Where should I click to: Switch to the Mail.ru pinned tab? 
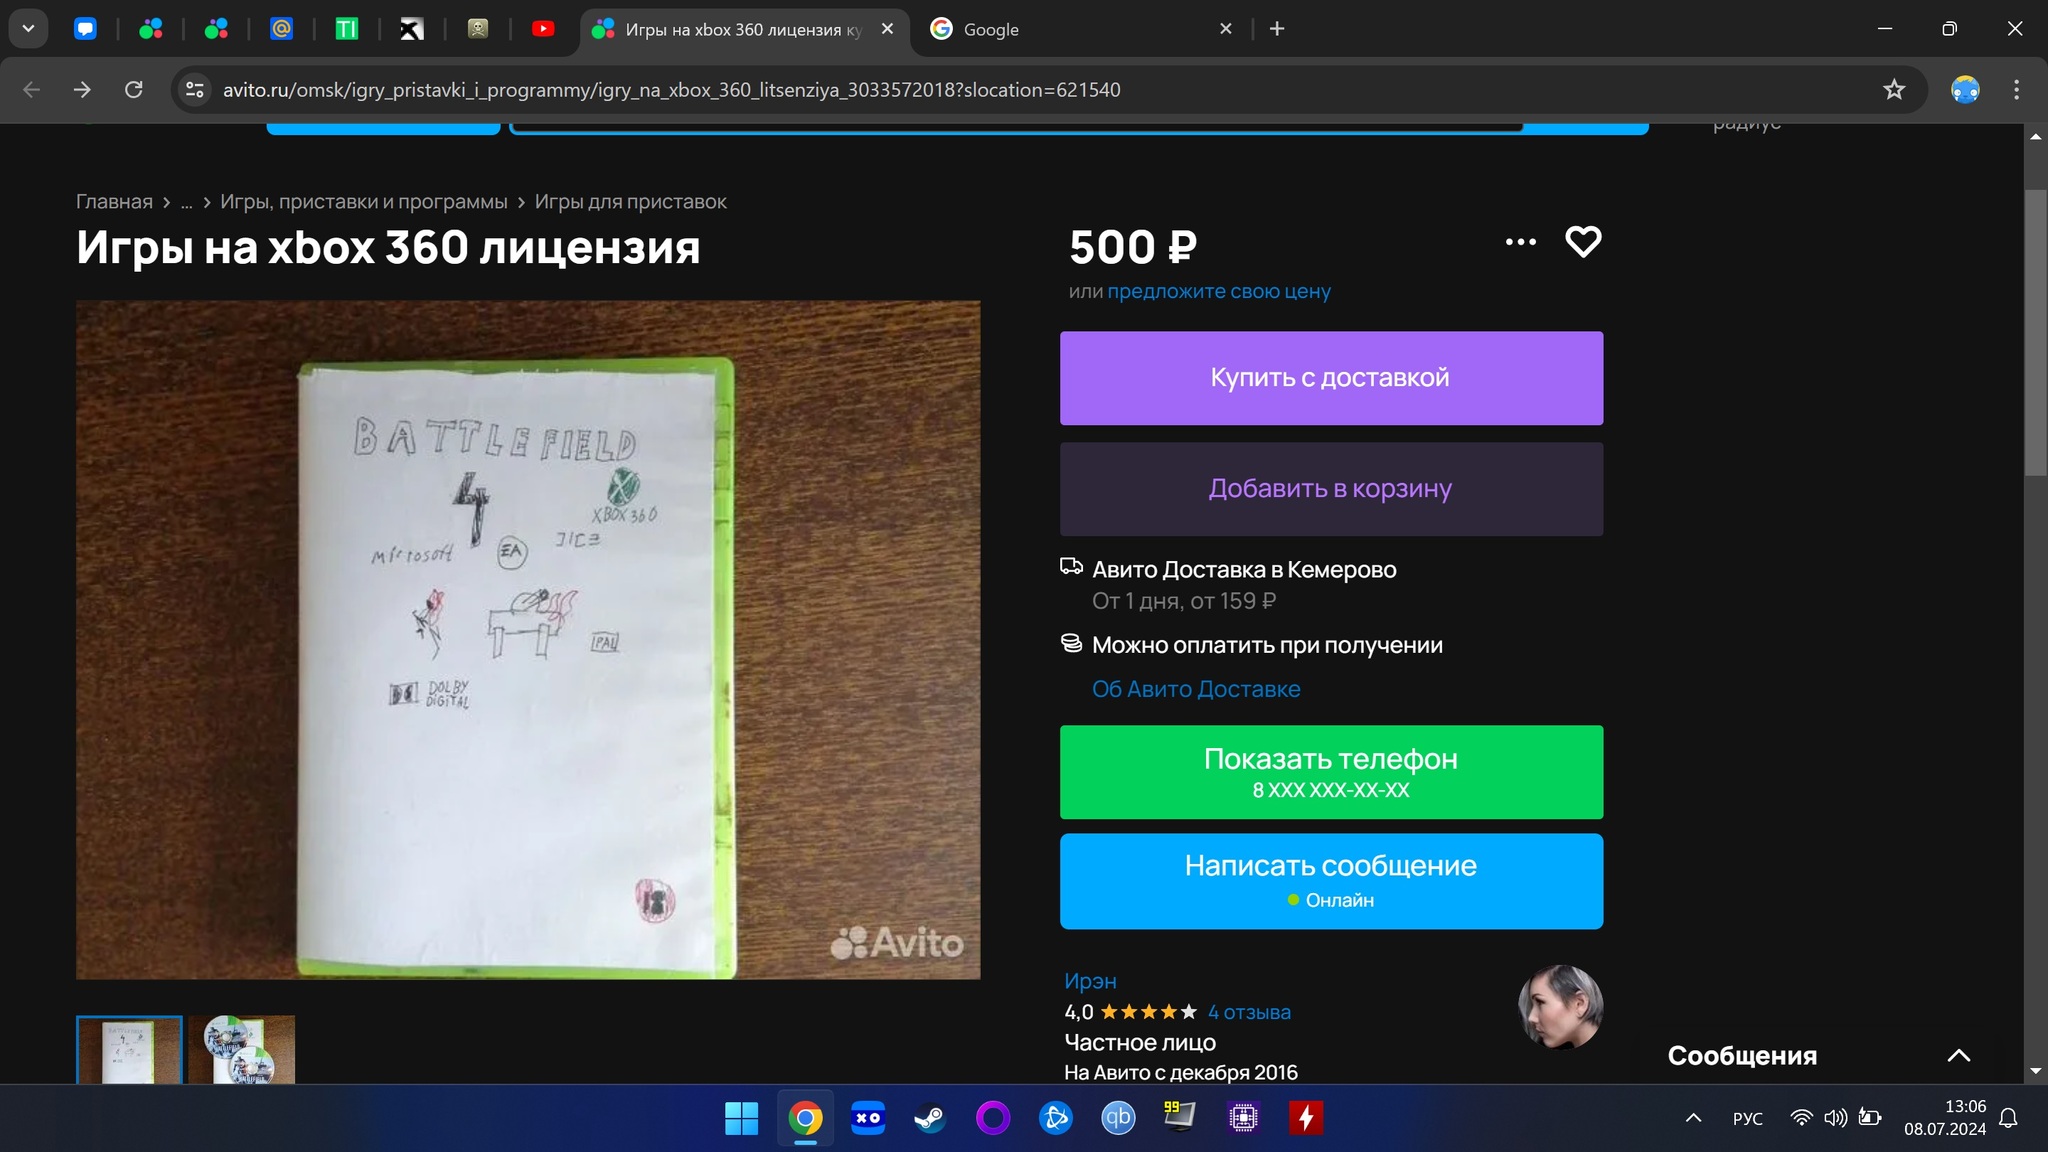click(281, 29)
